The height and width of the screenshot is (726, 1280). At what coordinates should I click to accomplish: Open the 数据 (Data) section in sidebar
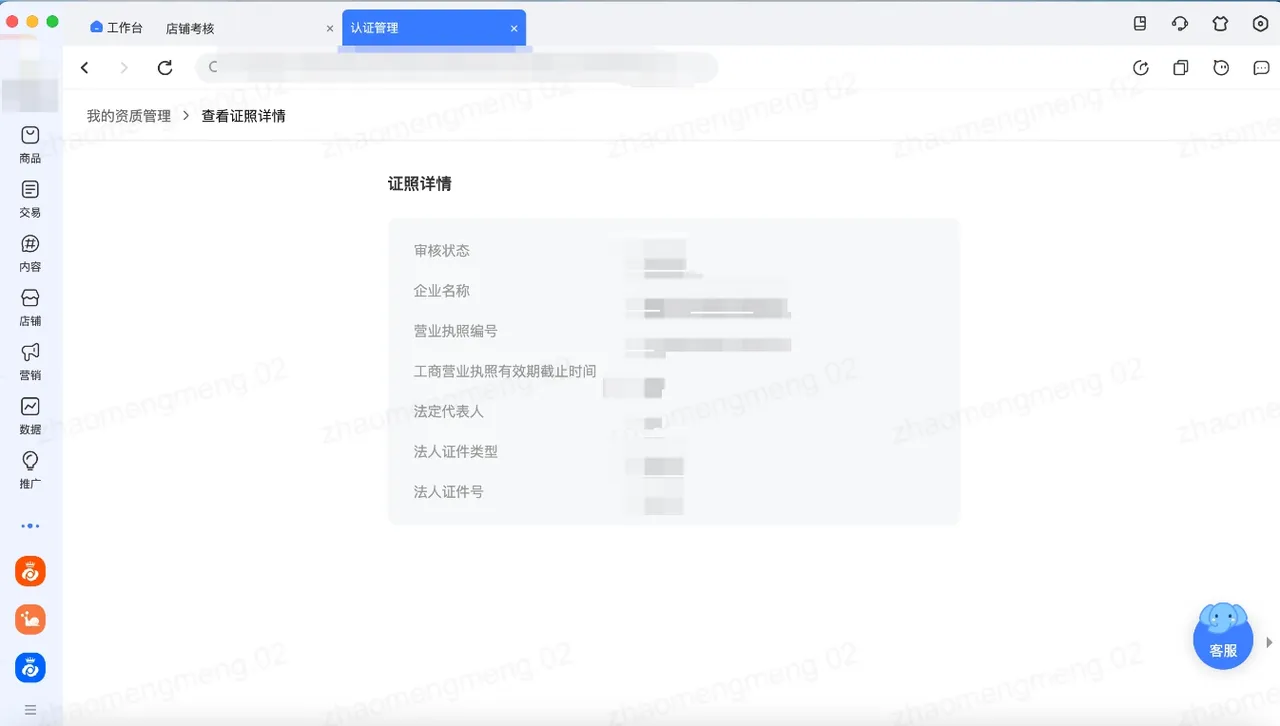pyautogui.click(x=30, y=415)
